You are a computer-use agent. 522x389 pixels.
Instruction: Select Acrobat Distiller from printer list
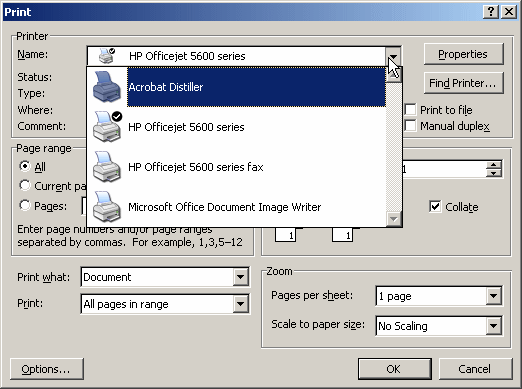pyautogui.click(x=256, y=87)
